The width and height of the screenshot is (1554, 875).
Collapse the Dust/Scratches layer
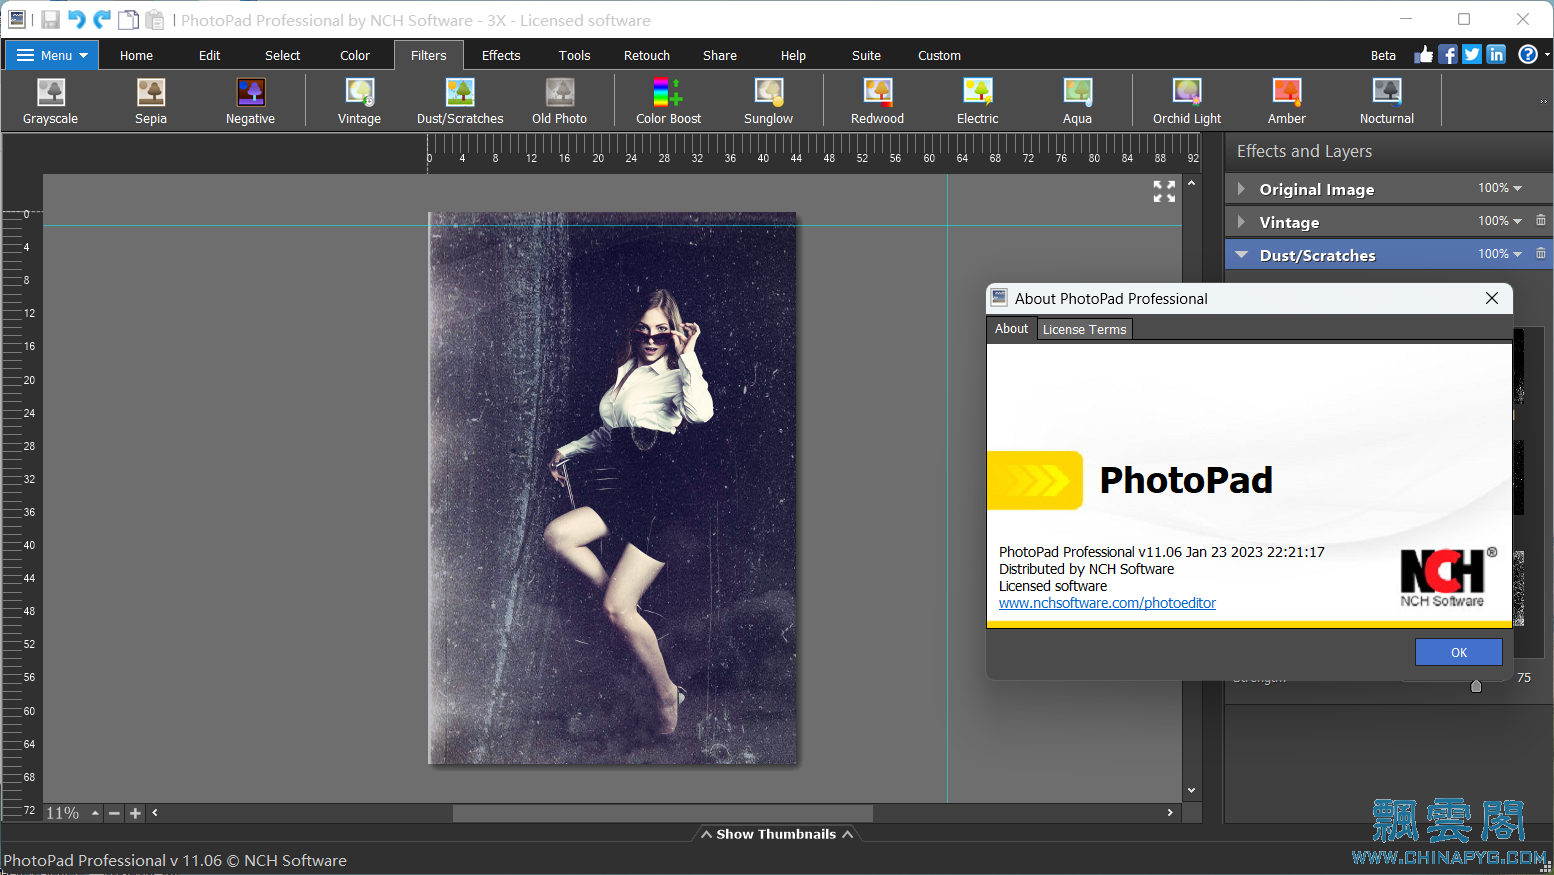click(x=1241, y=255)
